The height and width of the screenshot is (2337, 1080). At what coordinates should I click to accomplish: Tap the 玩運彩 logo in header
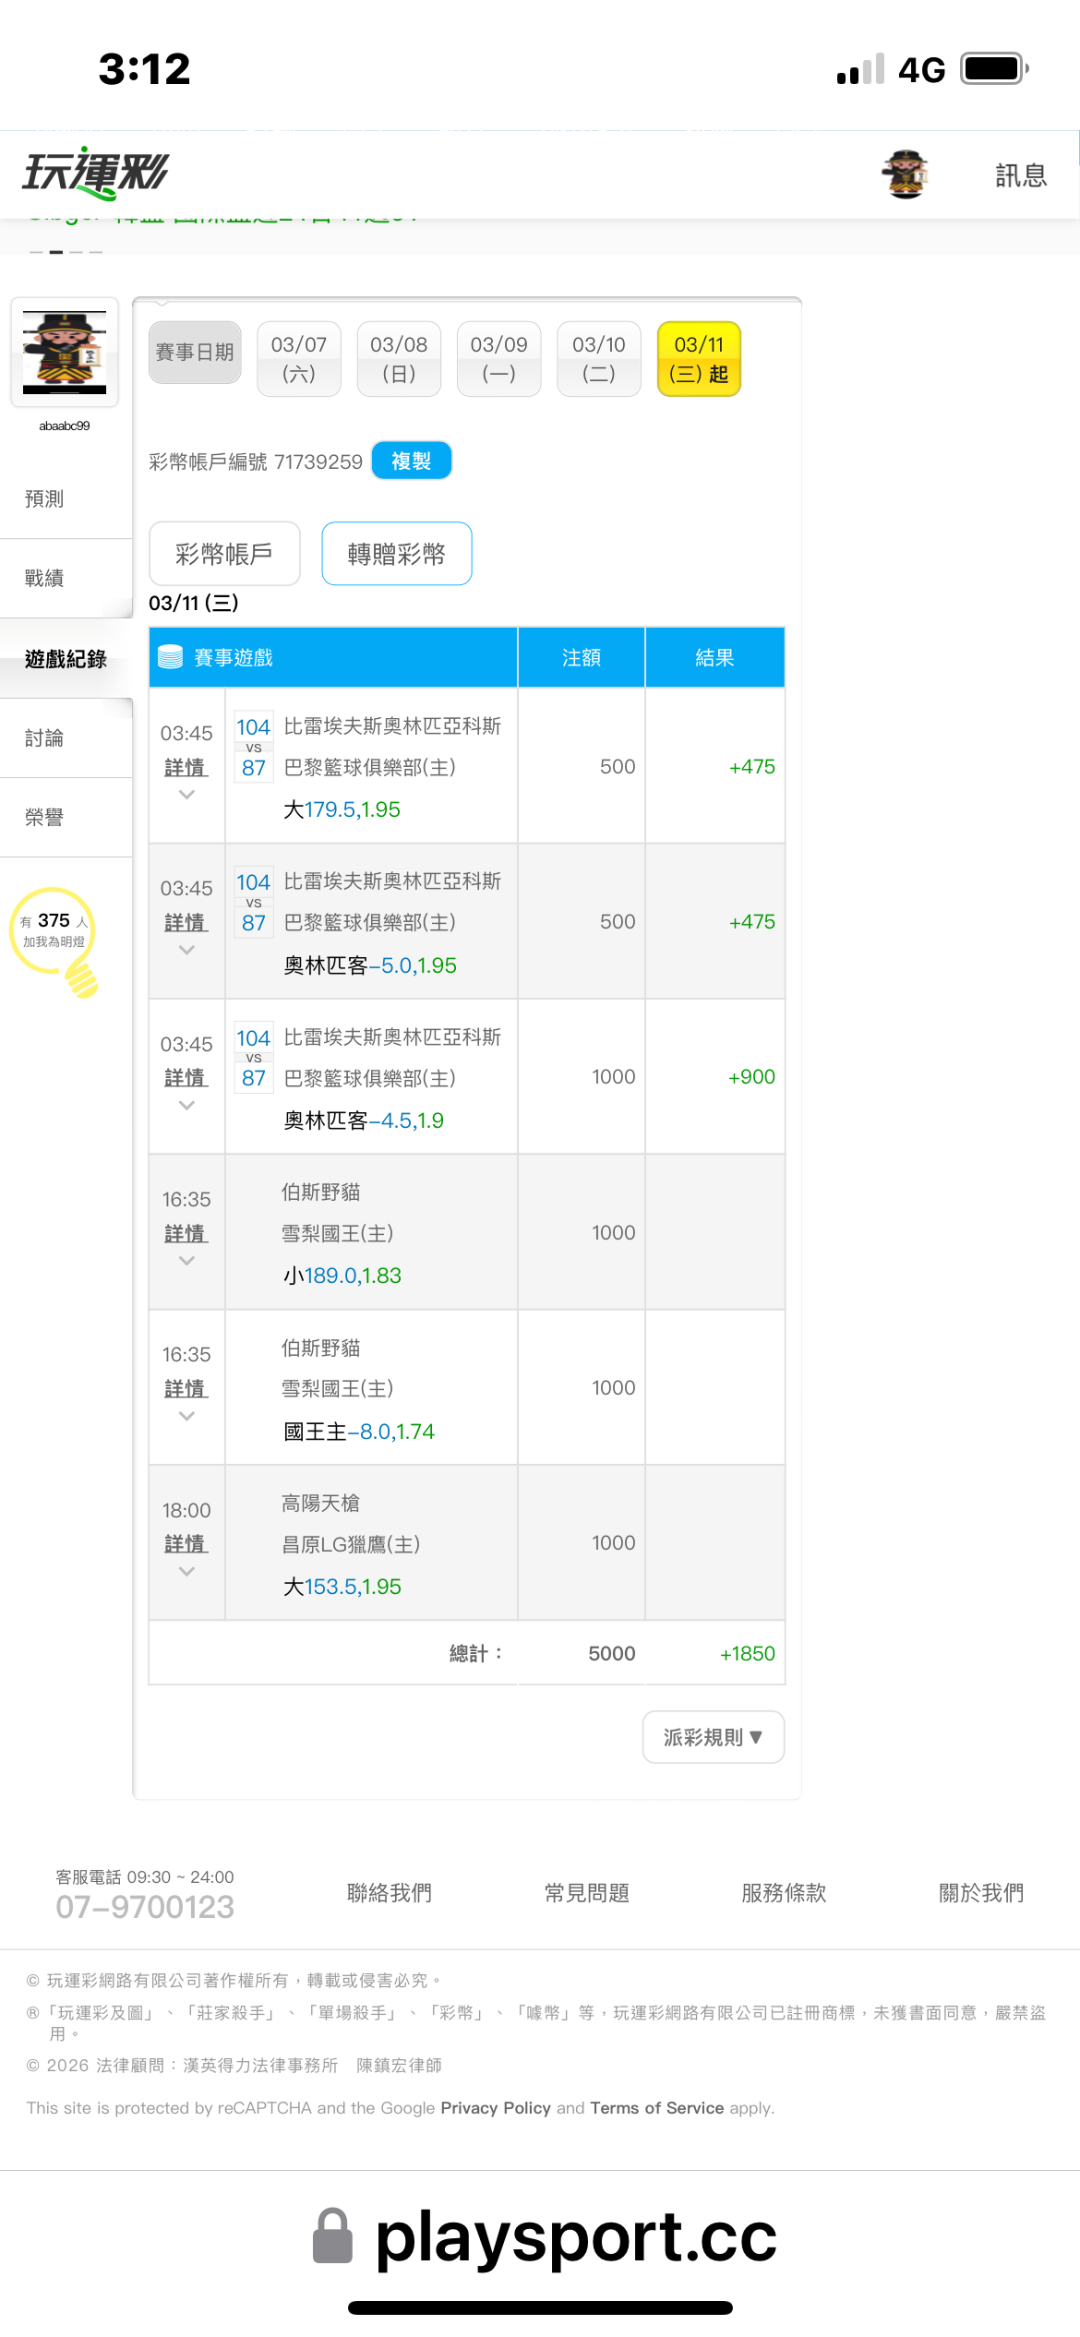click(x=96, y=174)
